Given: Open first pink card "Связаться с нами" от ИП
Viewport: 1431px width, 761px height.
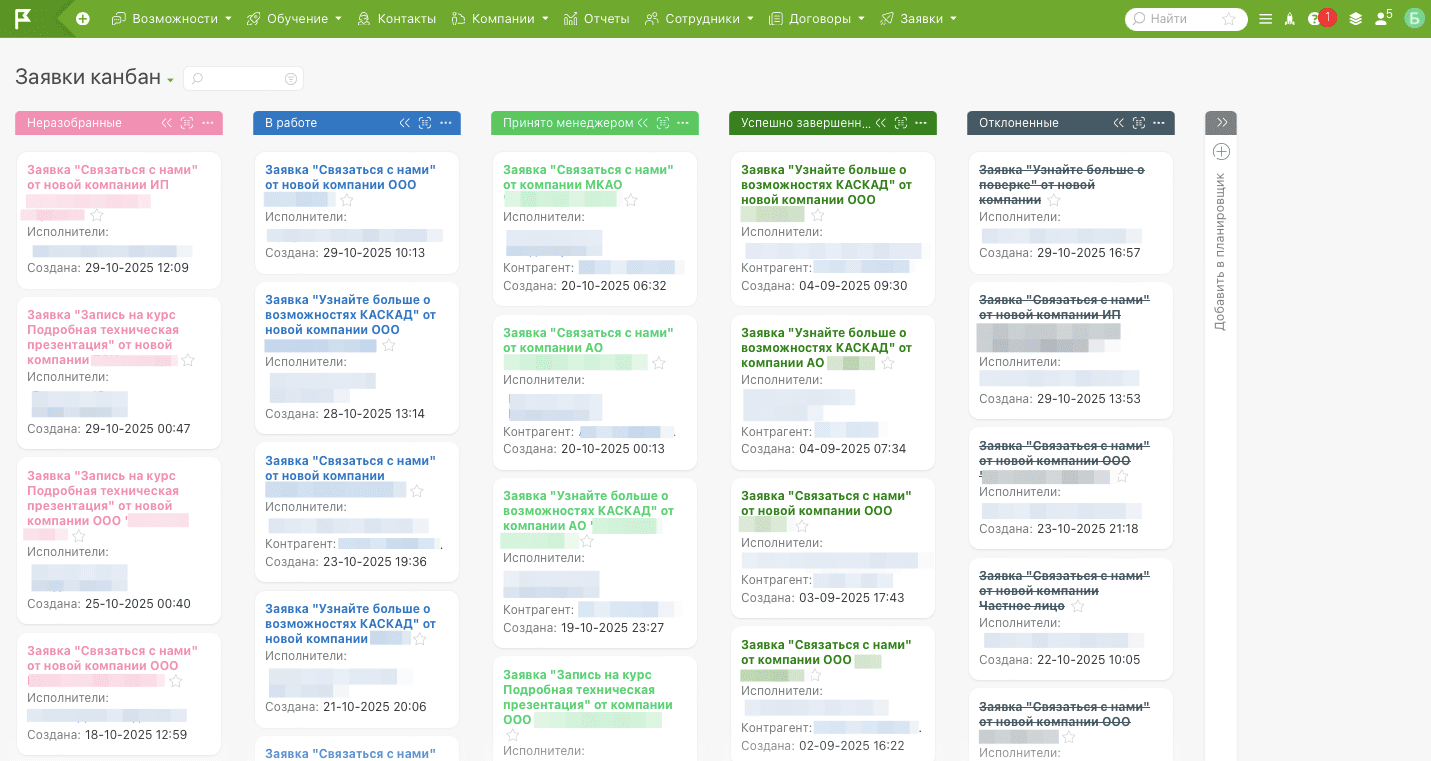Looking at the screenshot, I should pos(112,177).
